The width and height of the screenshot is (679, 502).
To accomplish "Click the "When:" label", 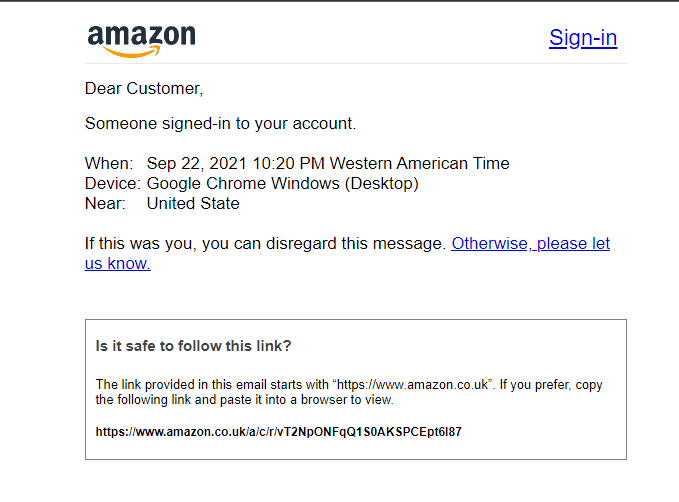I will pyautogui.click(x=108, y=163).
